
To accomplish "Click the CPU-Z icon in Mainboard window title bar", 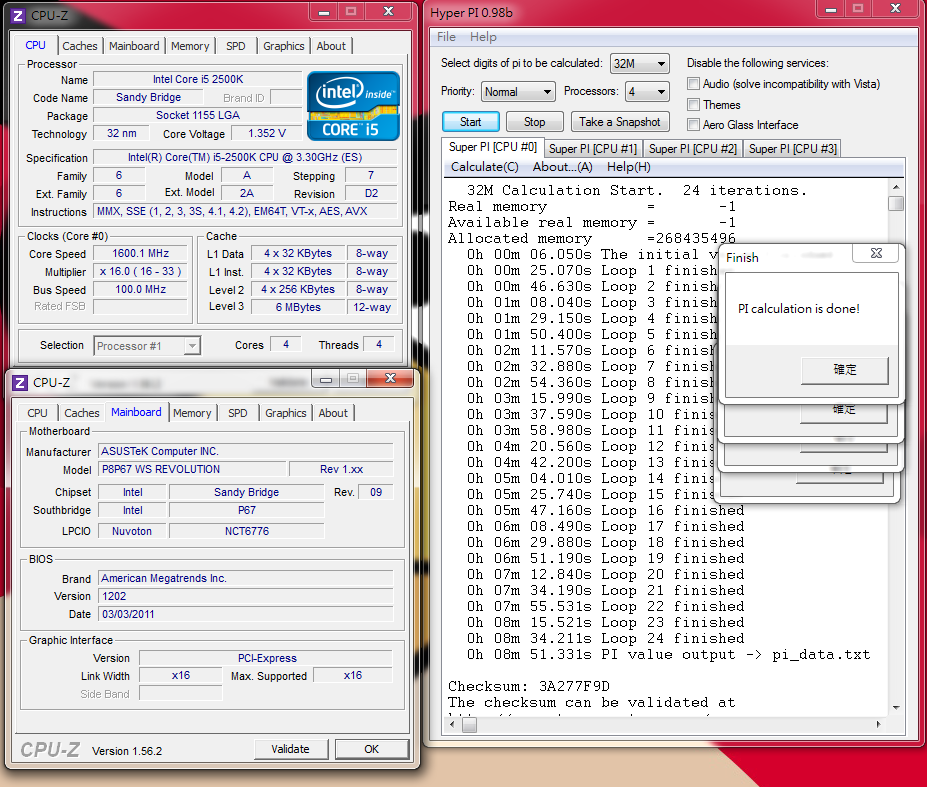I will tap(20, 383).
